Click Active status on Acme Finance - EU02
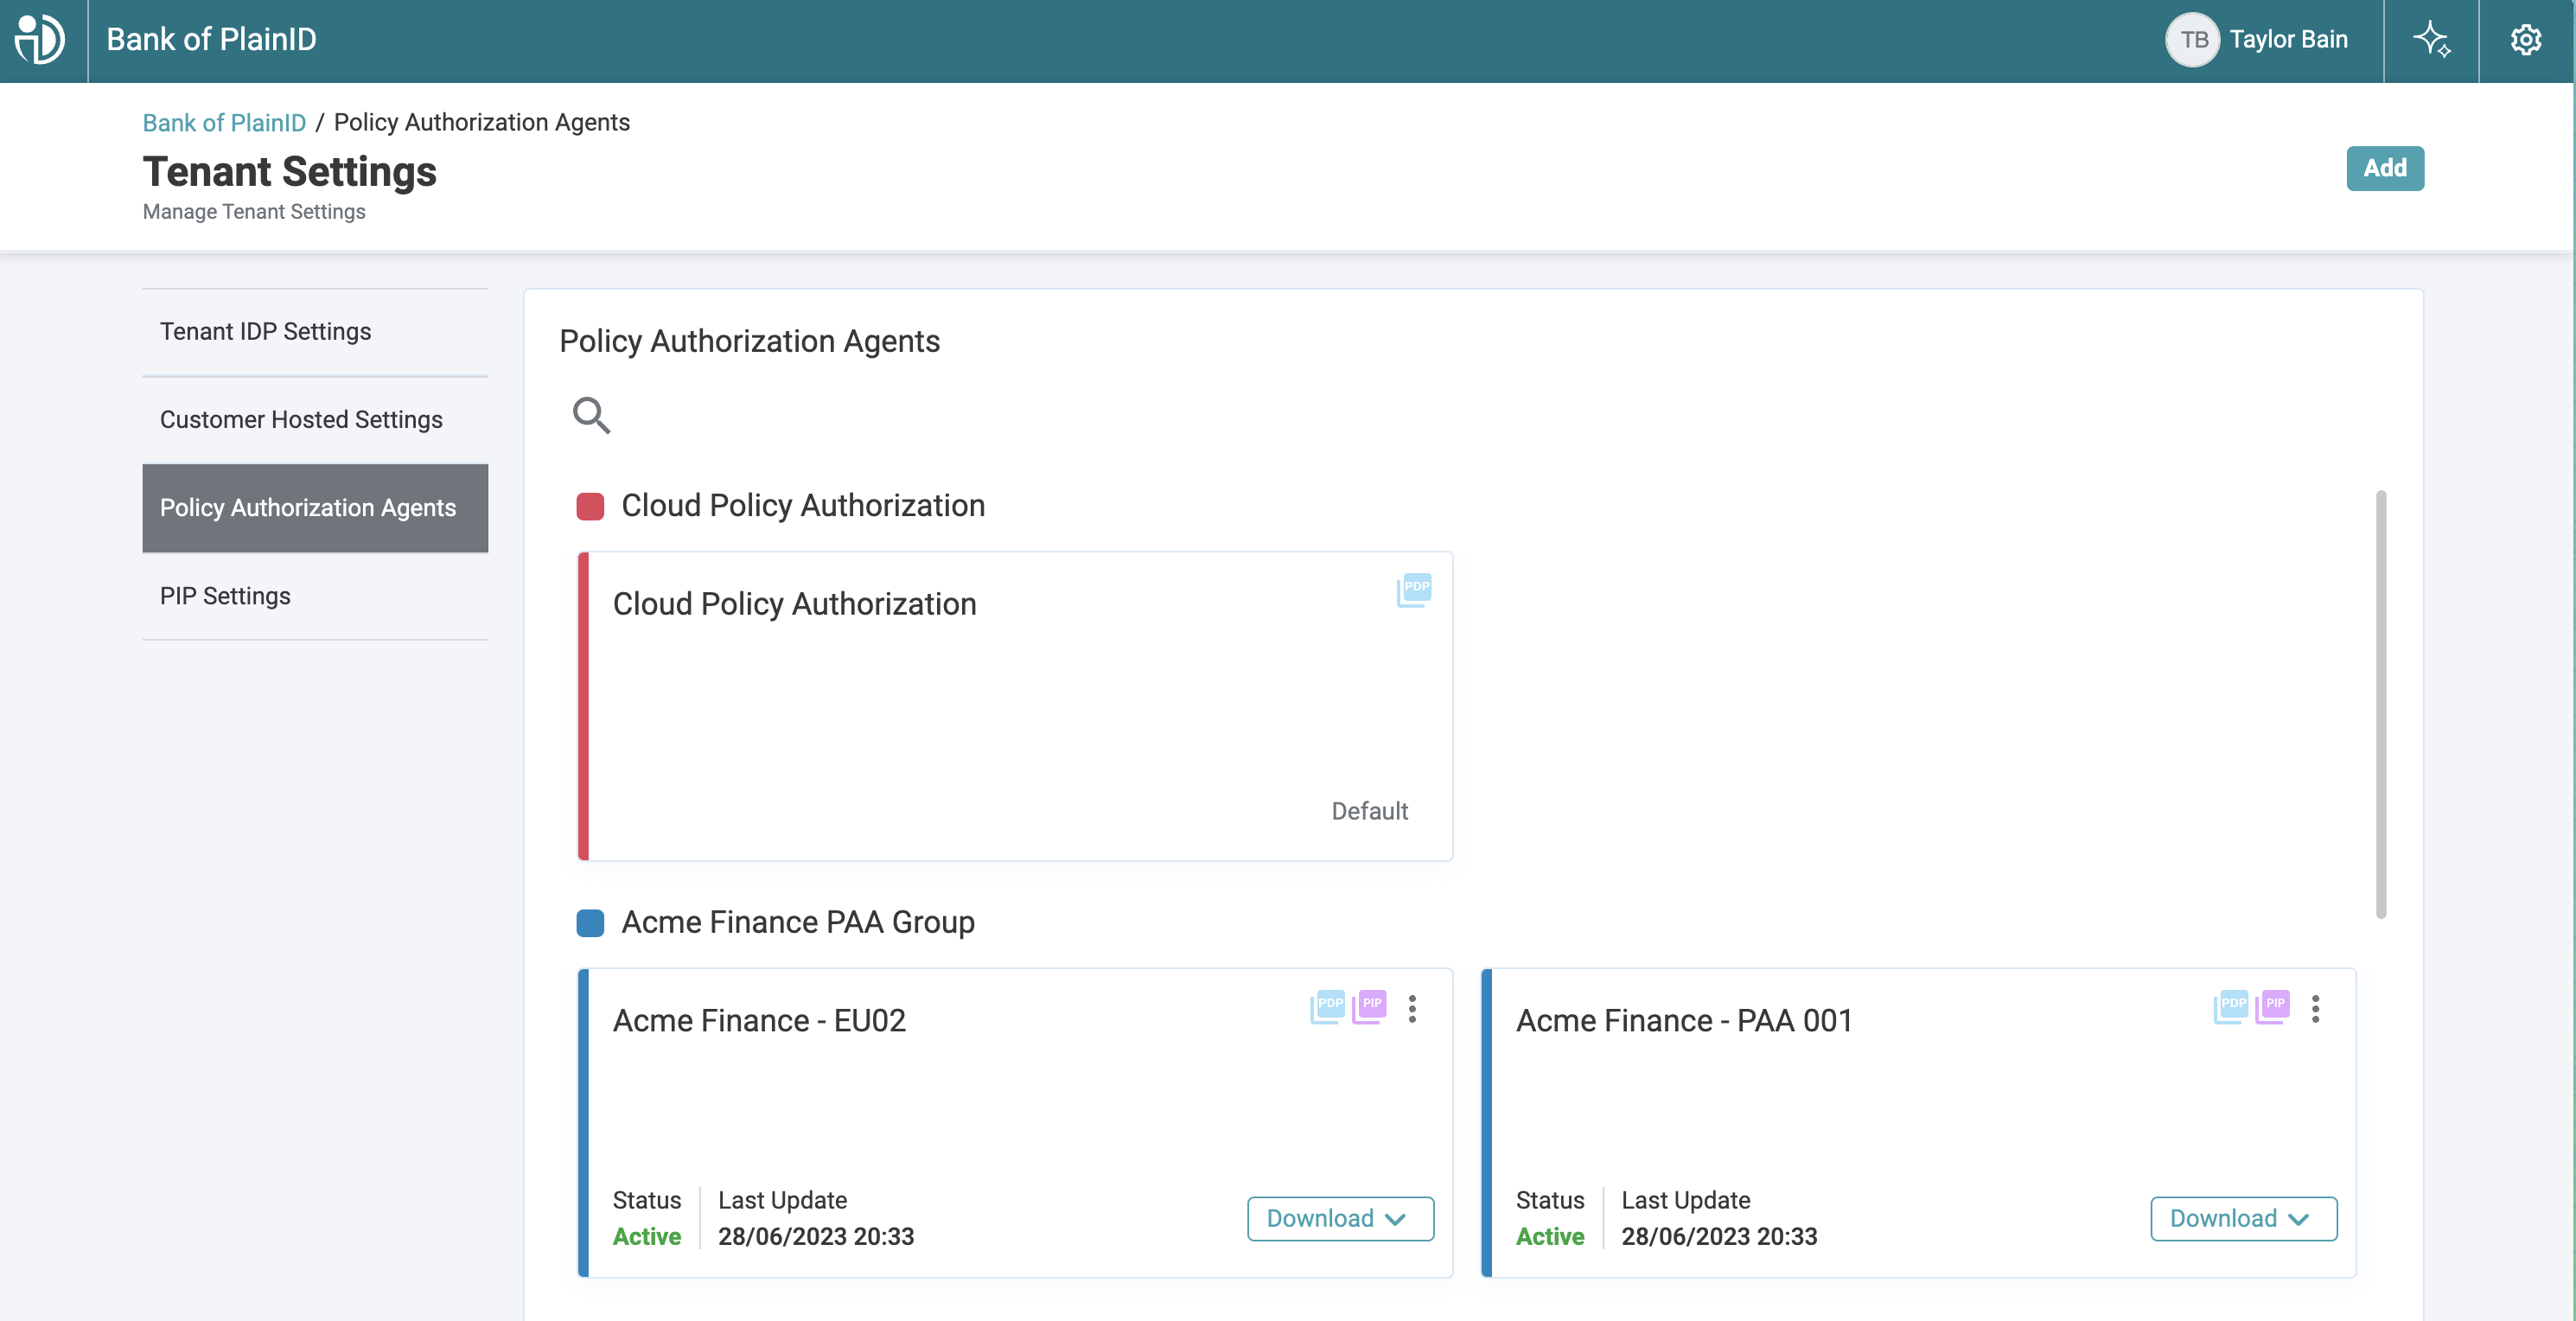2576x1321 pixels. click(646, 1237)
